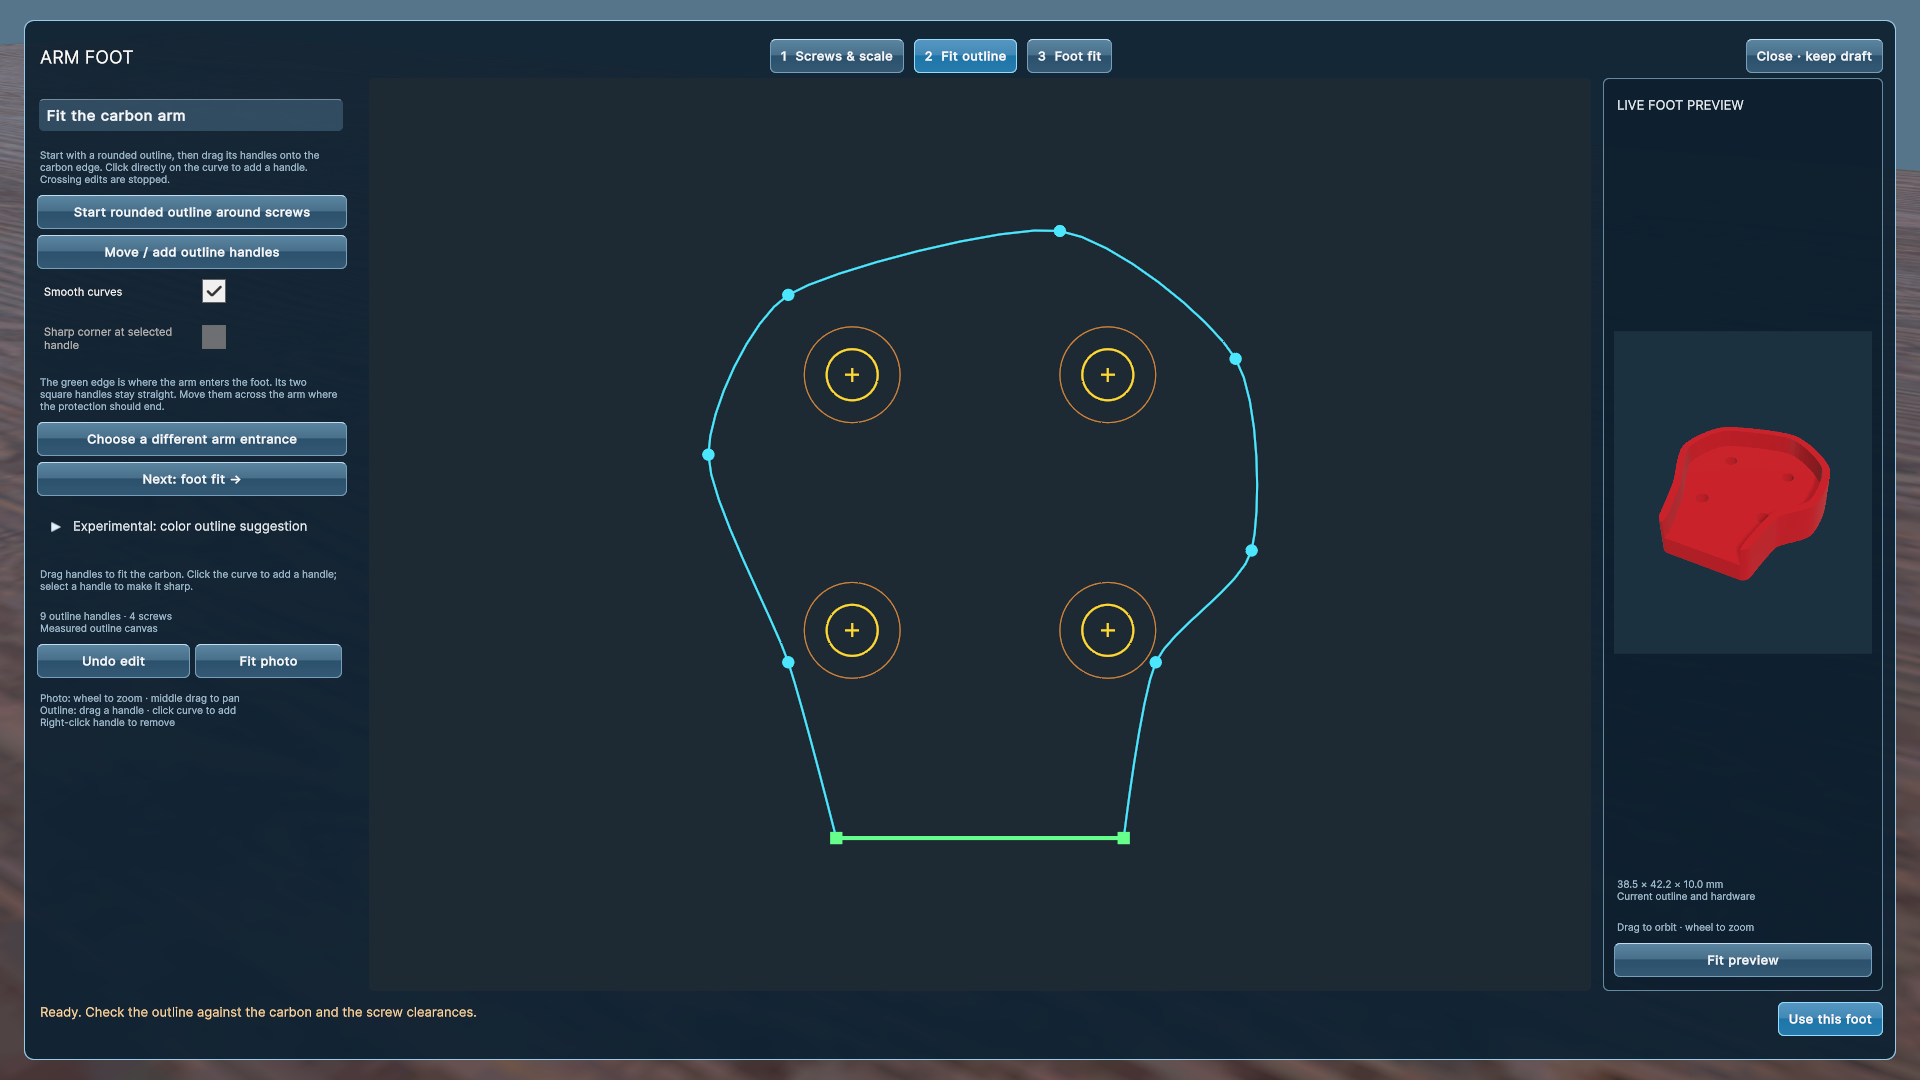Go to Next: foot fit step

[x=192, y=479]
